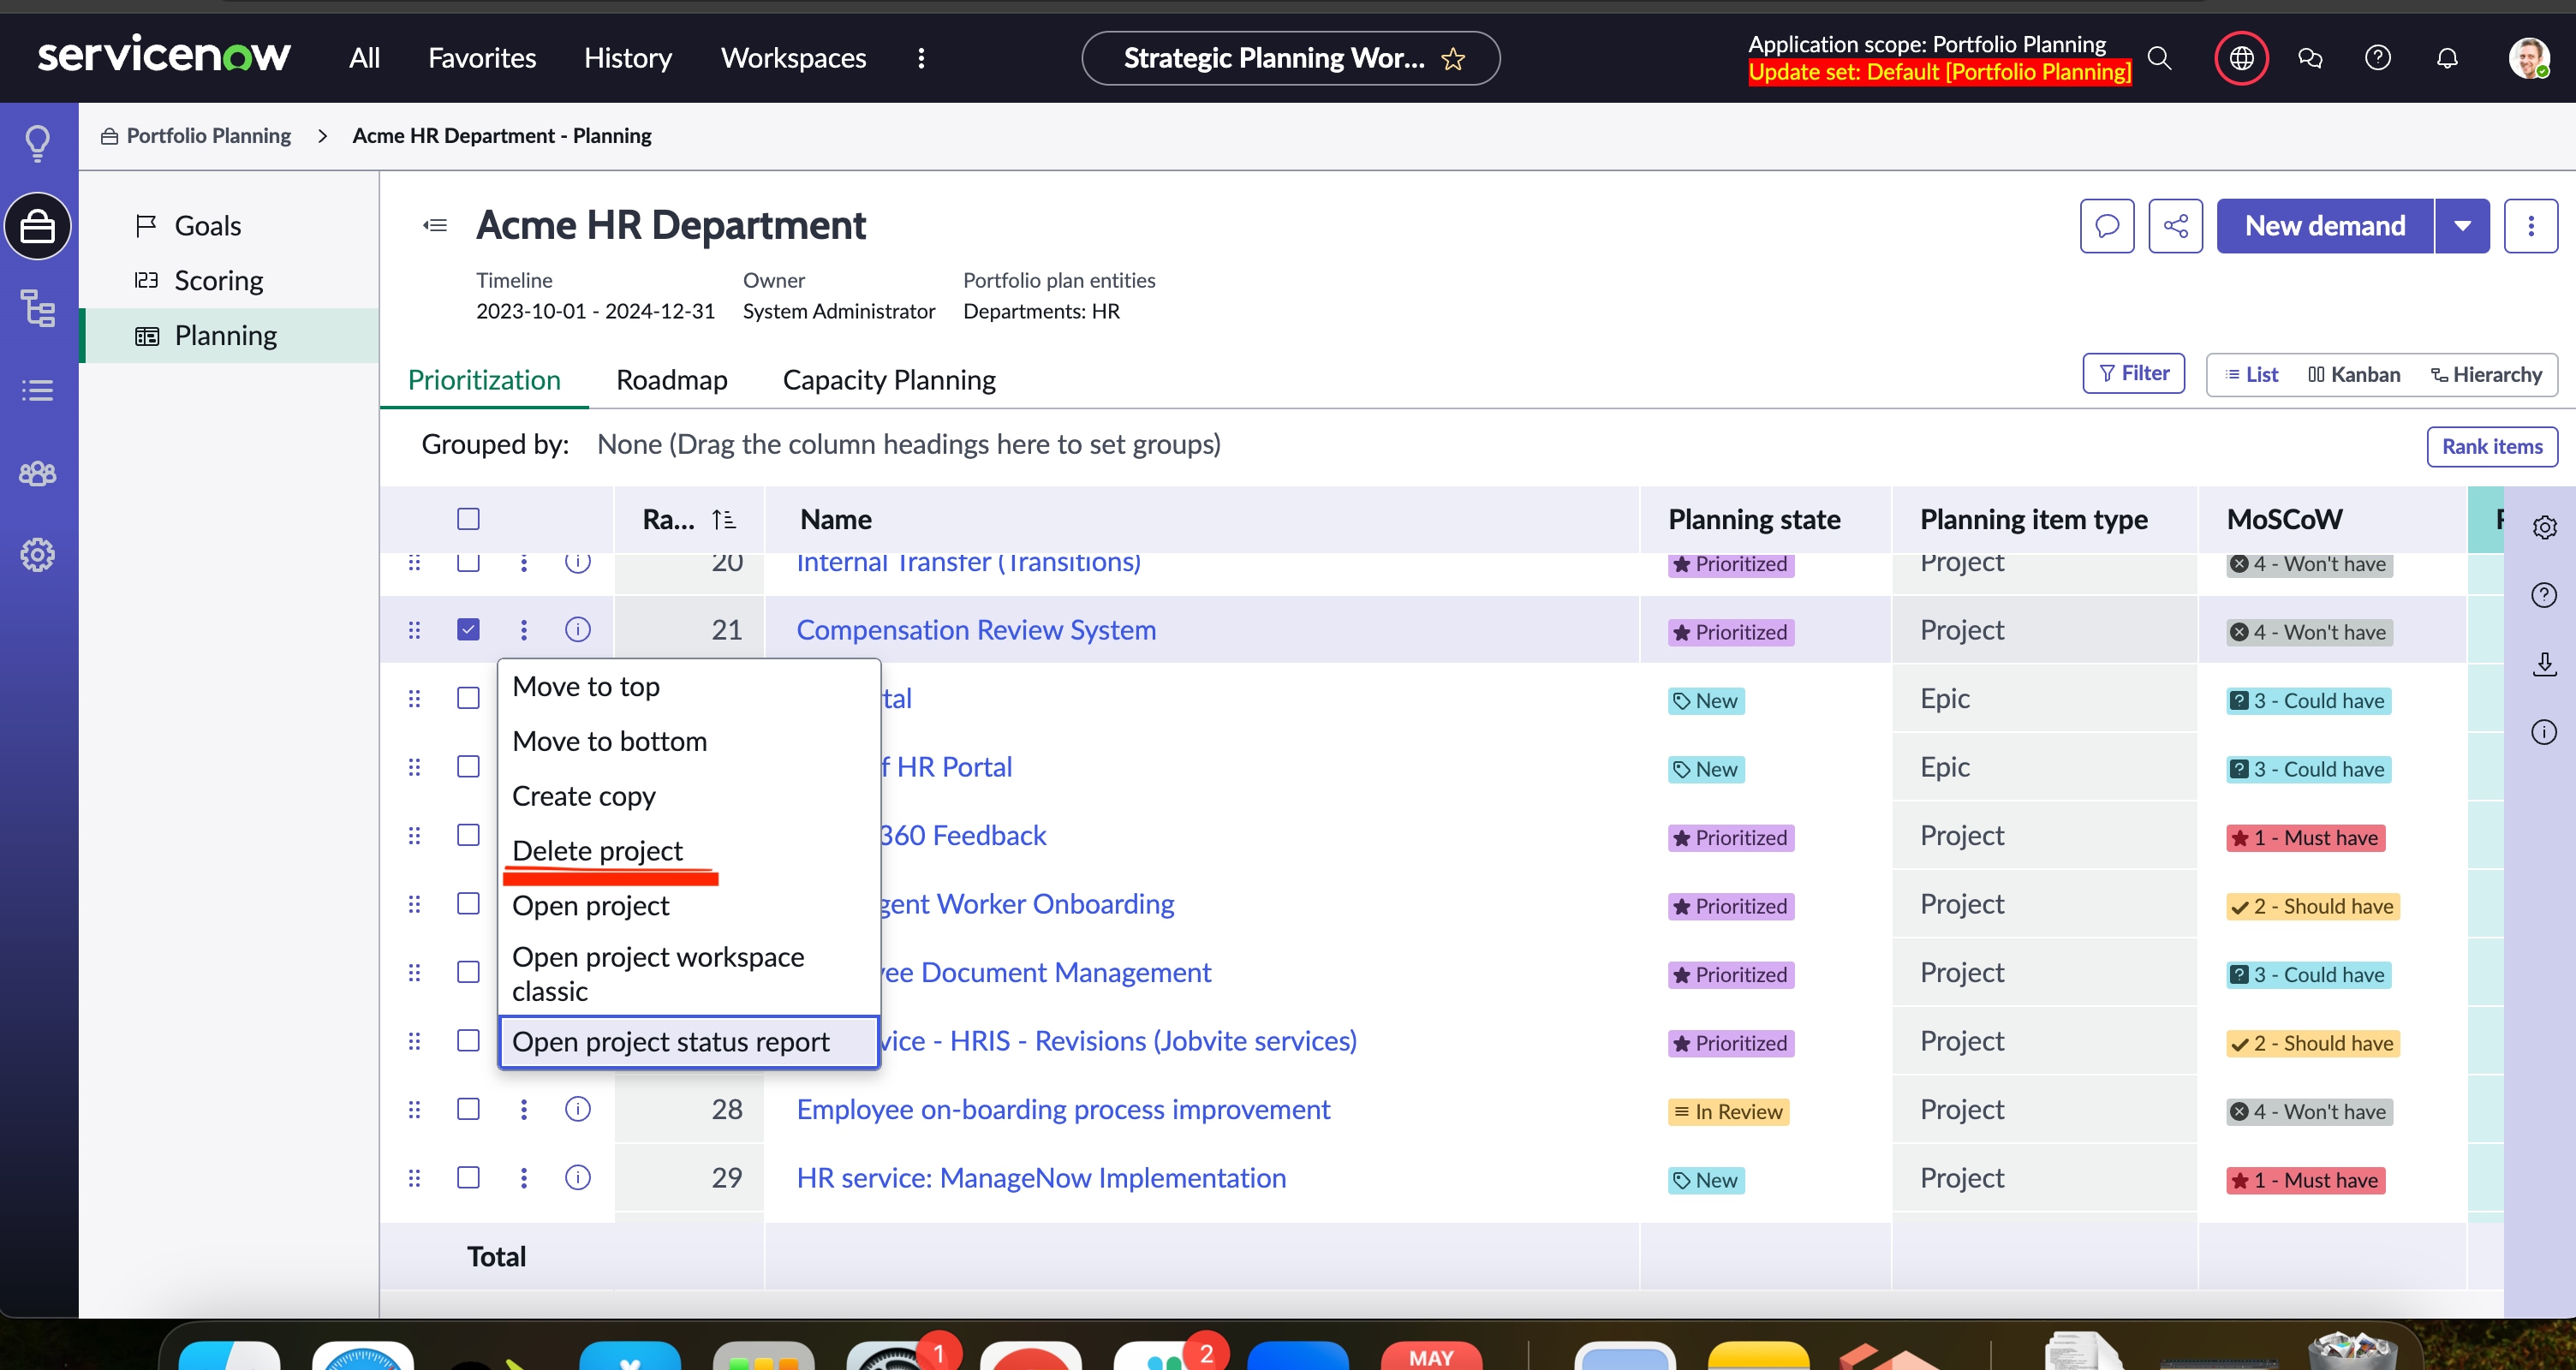Viewport: 2576px width, 1370px height.
Task: Click the collapse side panel icon left of the Acme HR Department title
Action: 435,226
